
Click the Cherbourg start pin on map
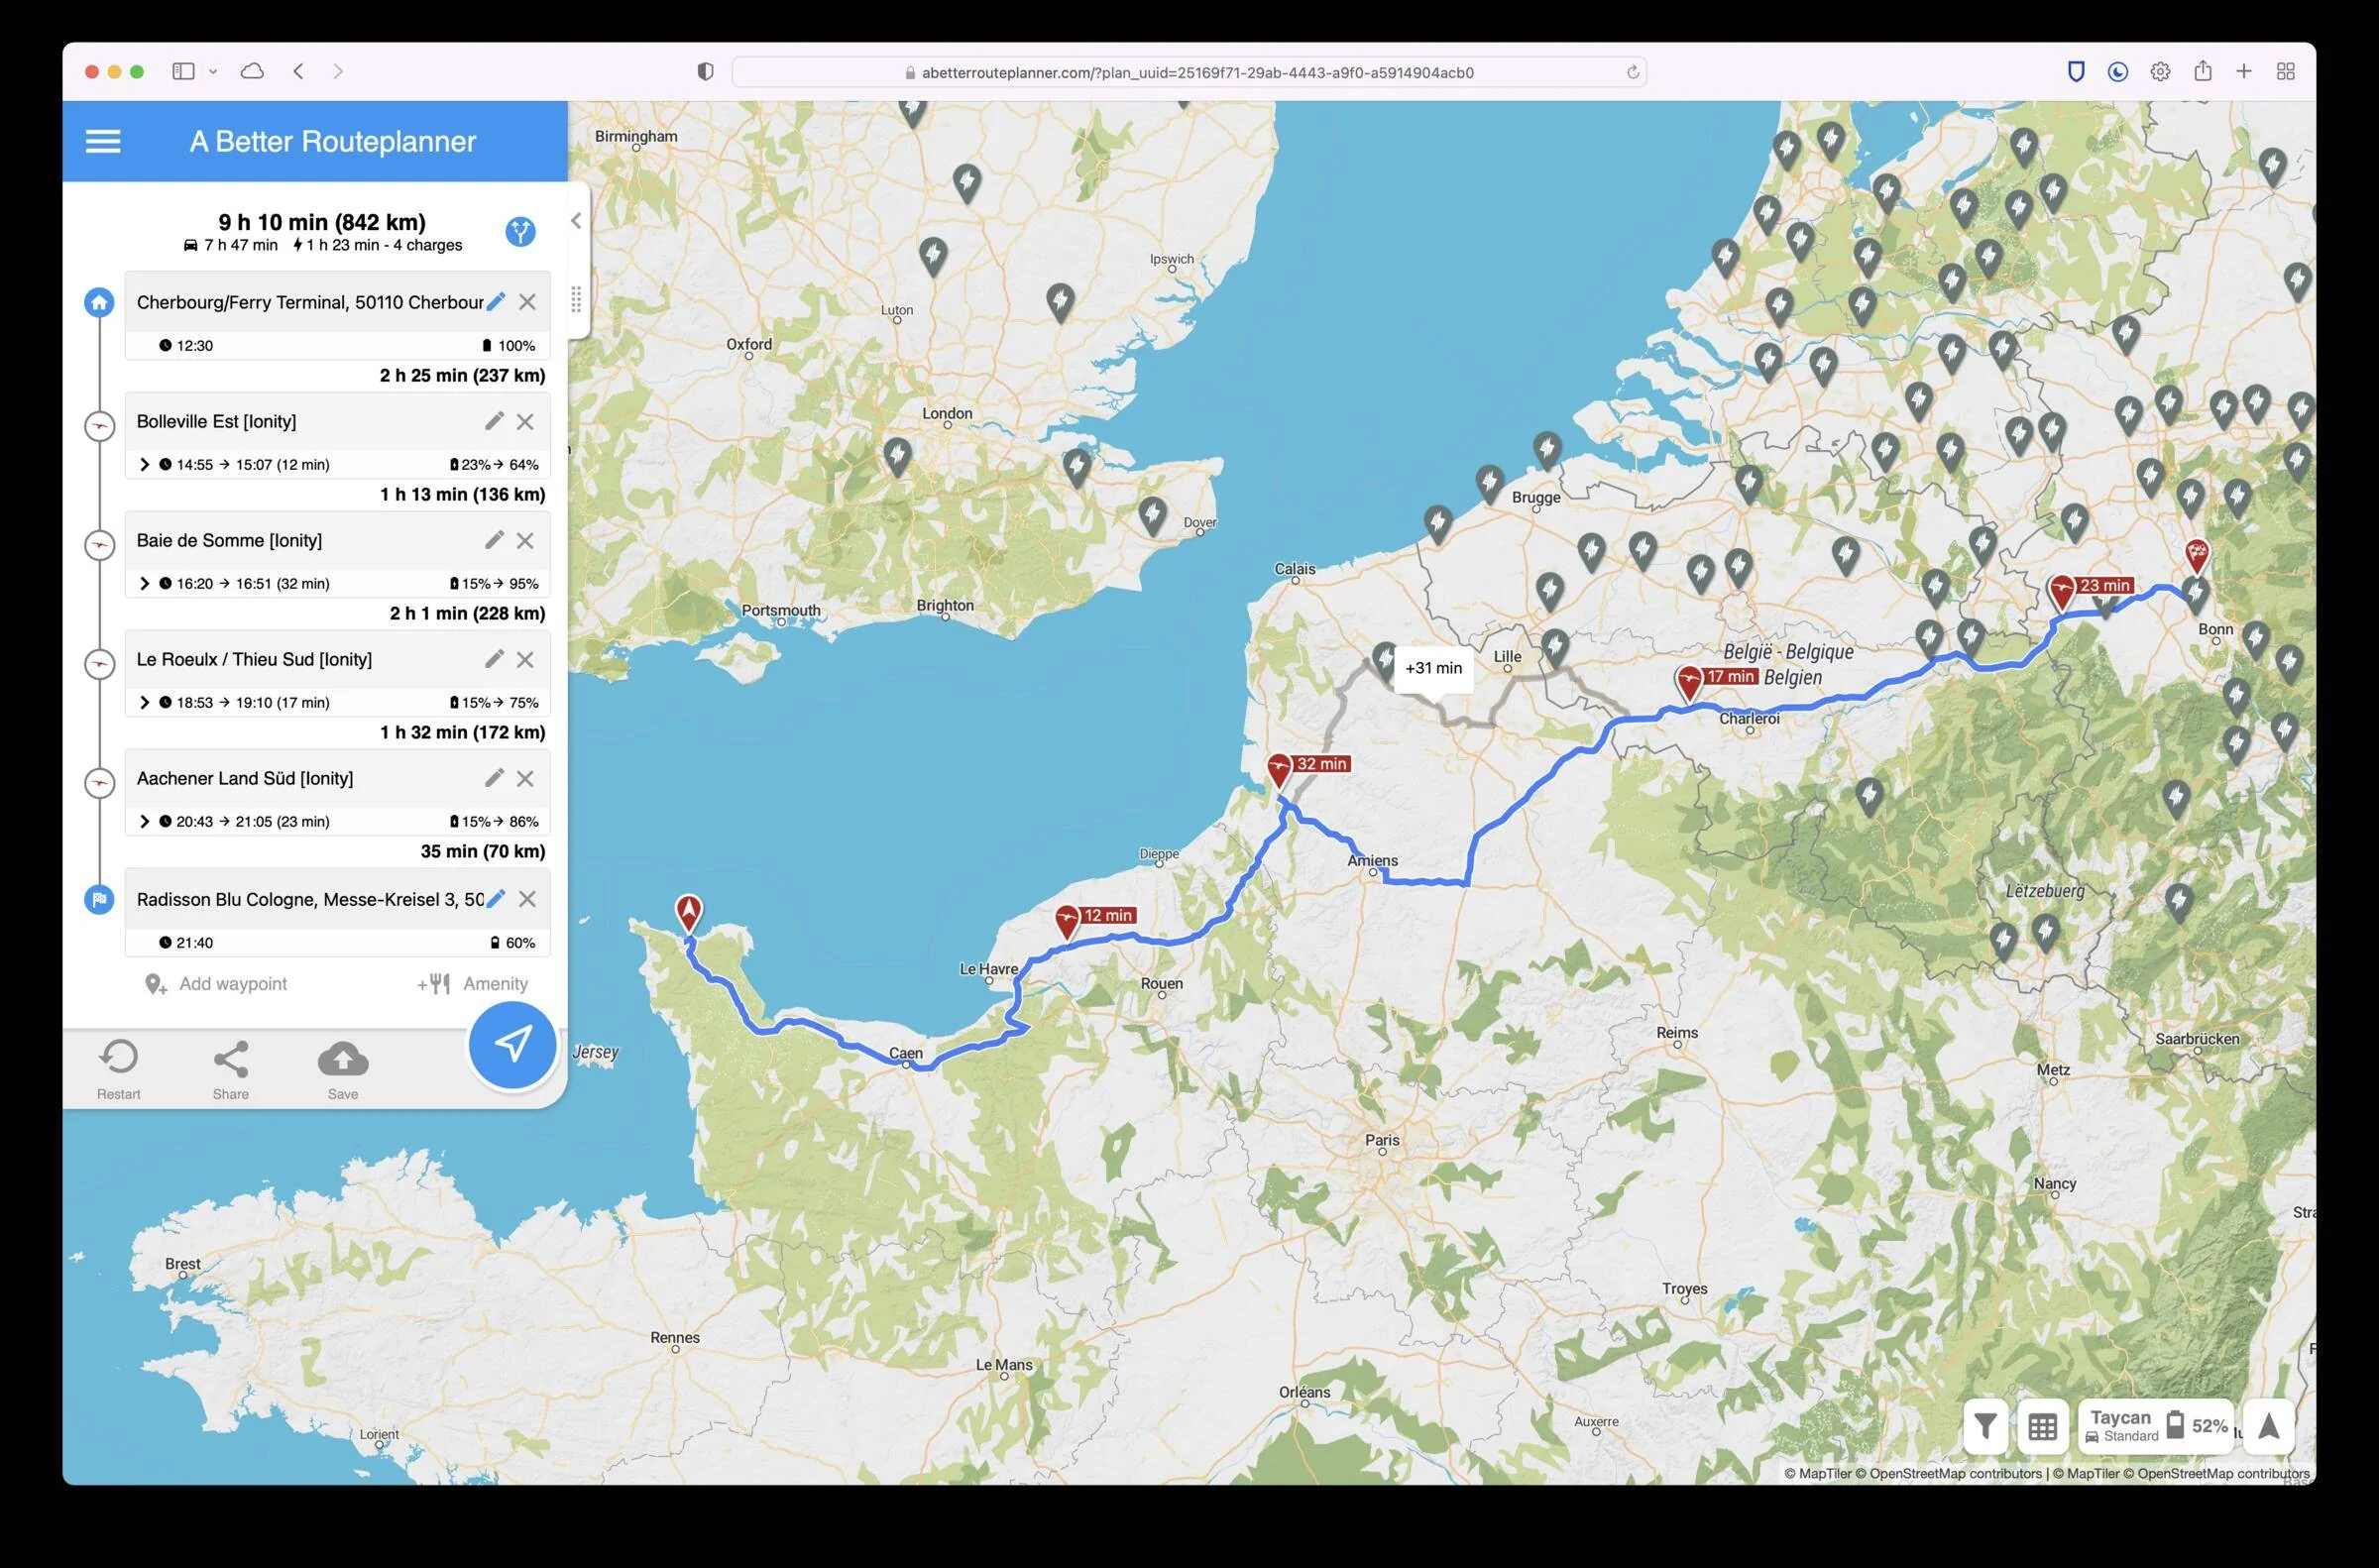tap(688, 912)
